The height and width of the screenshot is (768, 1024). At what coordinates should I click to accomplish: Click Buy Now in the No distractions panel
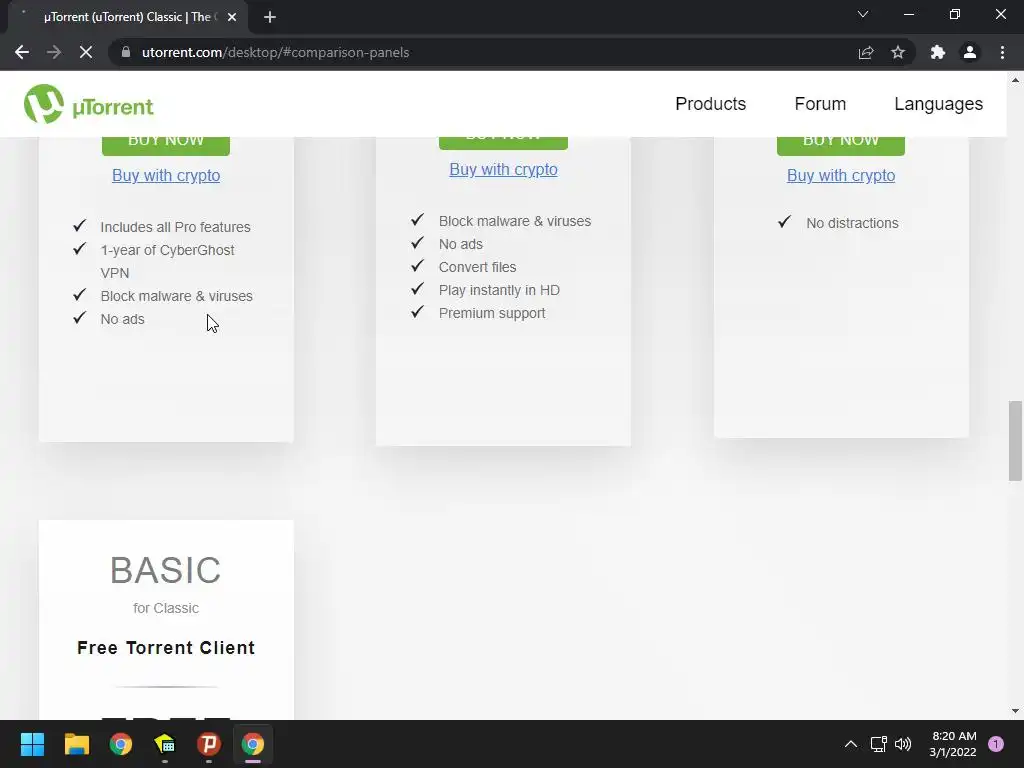point(840,146)
